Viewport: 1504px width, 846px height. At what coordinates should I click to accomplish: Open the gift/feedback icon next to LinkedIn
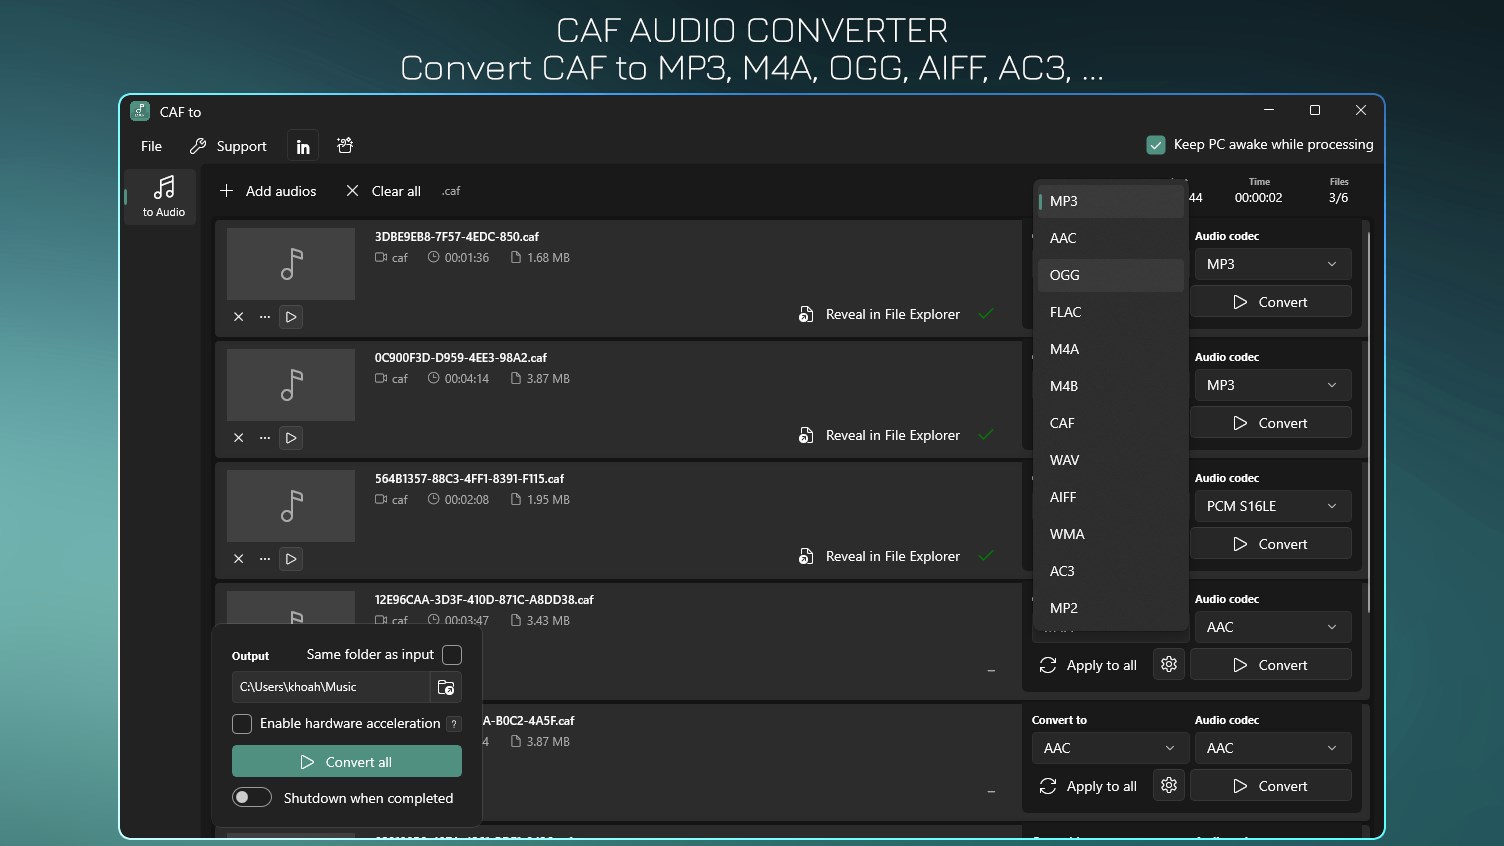344,145
